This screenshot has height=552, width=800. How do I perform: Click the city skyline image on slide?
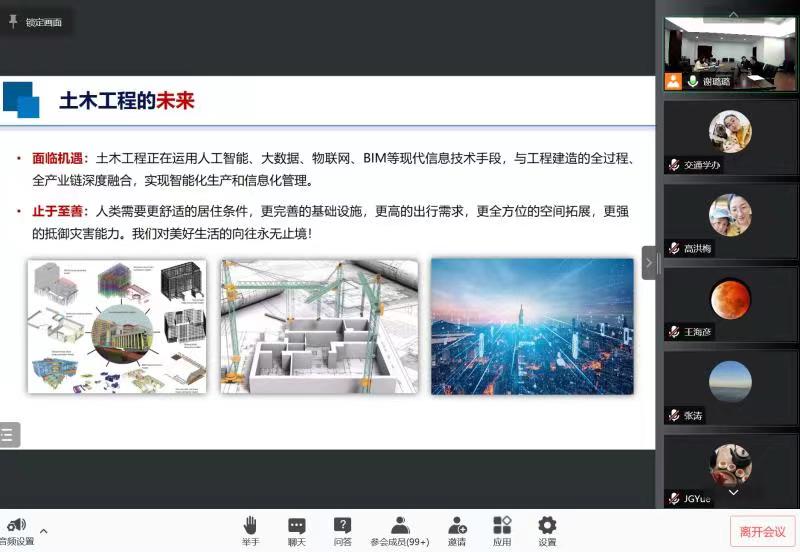(x=532, y=326)
